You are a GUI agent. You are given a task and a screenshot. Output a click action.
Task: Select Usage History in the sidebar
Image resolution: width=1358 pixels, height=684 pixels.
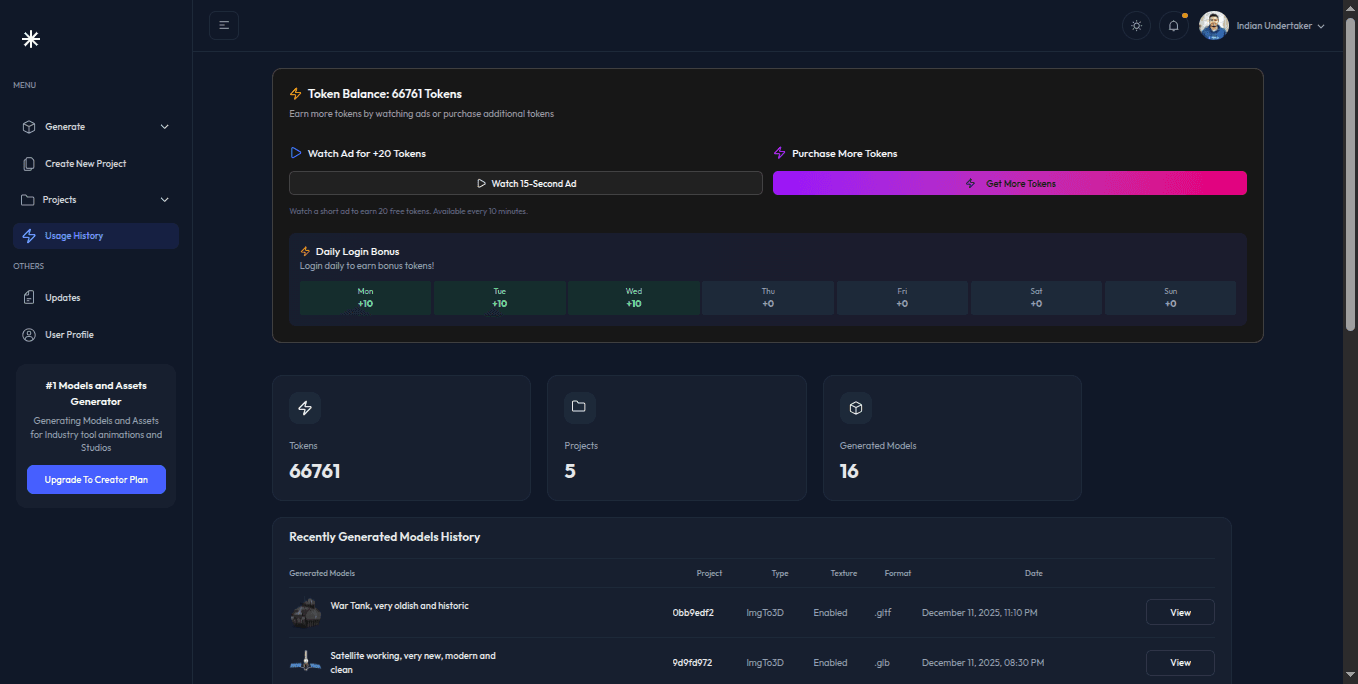click(x=74, y=236)
